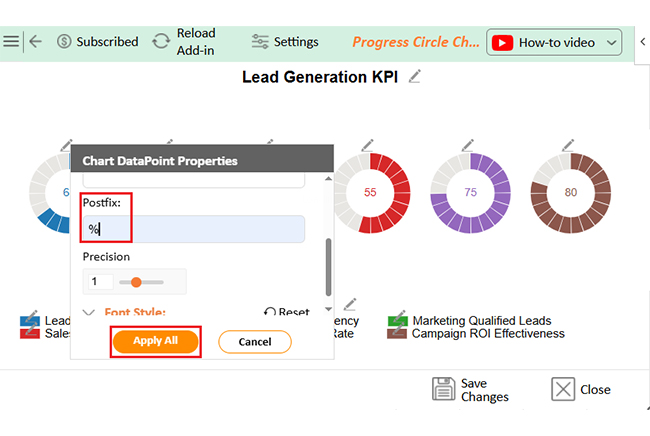Viewport: 650px width, 436px height.
Task: Cancel the DataPoint Properties dialog
Action: click(x=254, y=342)
